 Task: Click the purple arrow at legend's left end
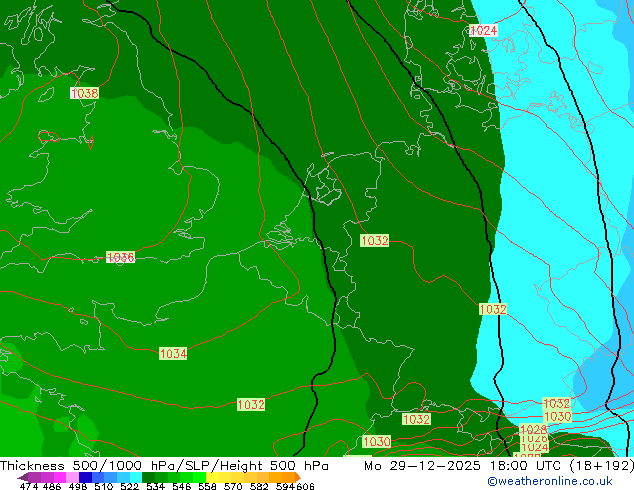click(23, 477)
